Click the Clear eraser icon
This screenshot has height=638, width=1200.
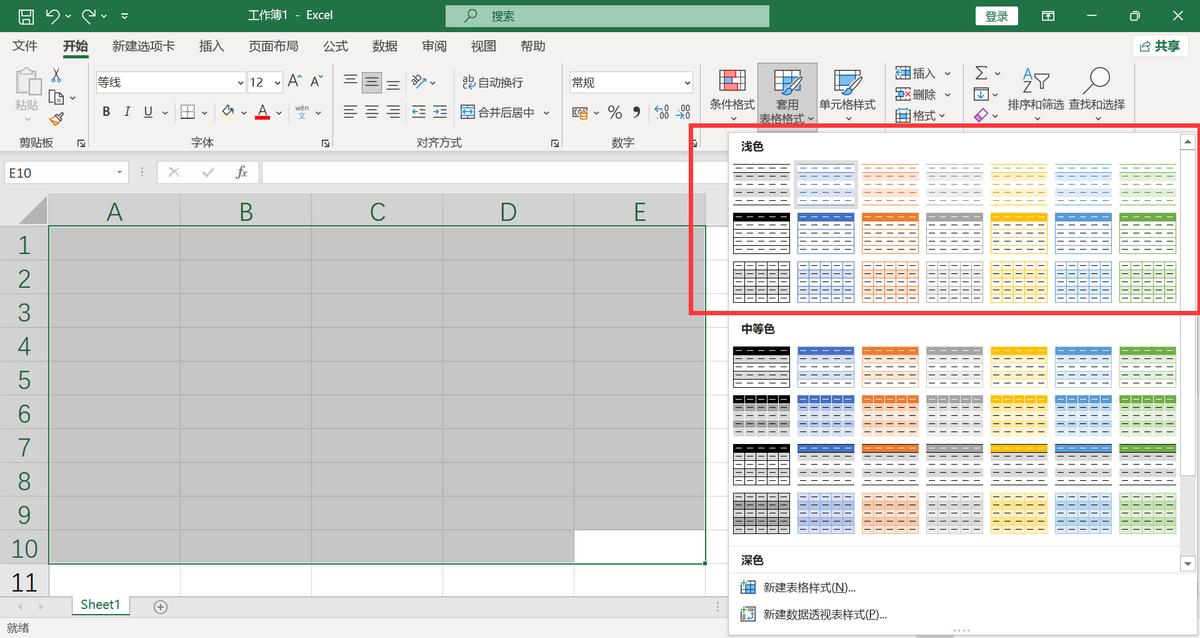(980, 116)
